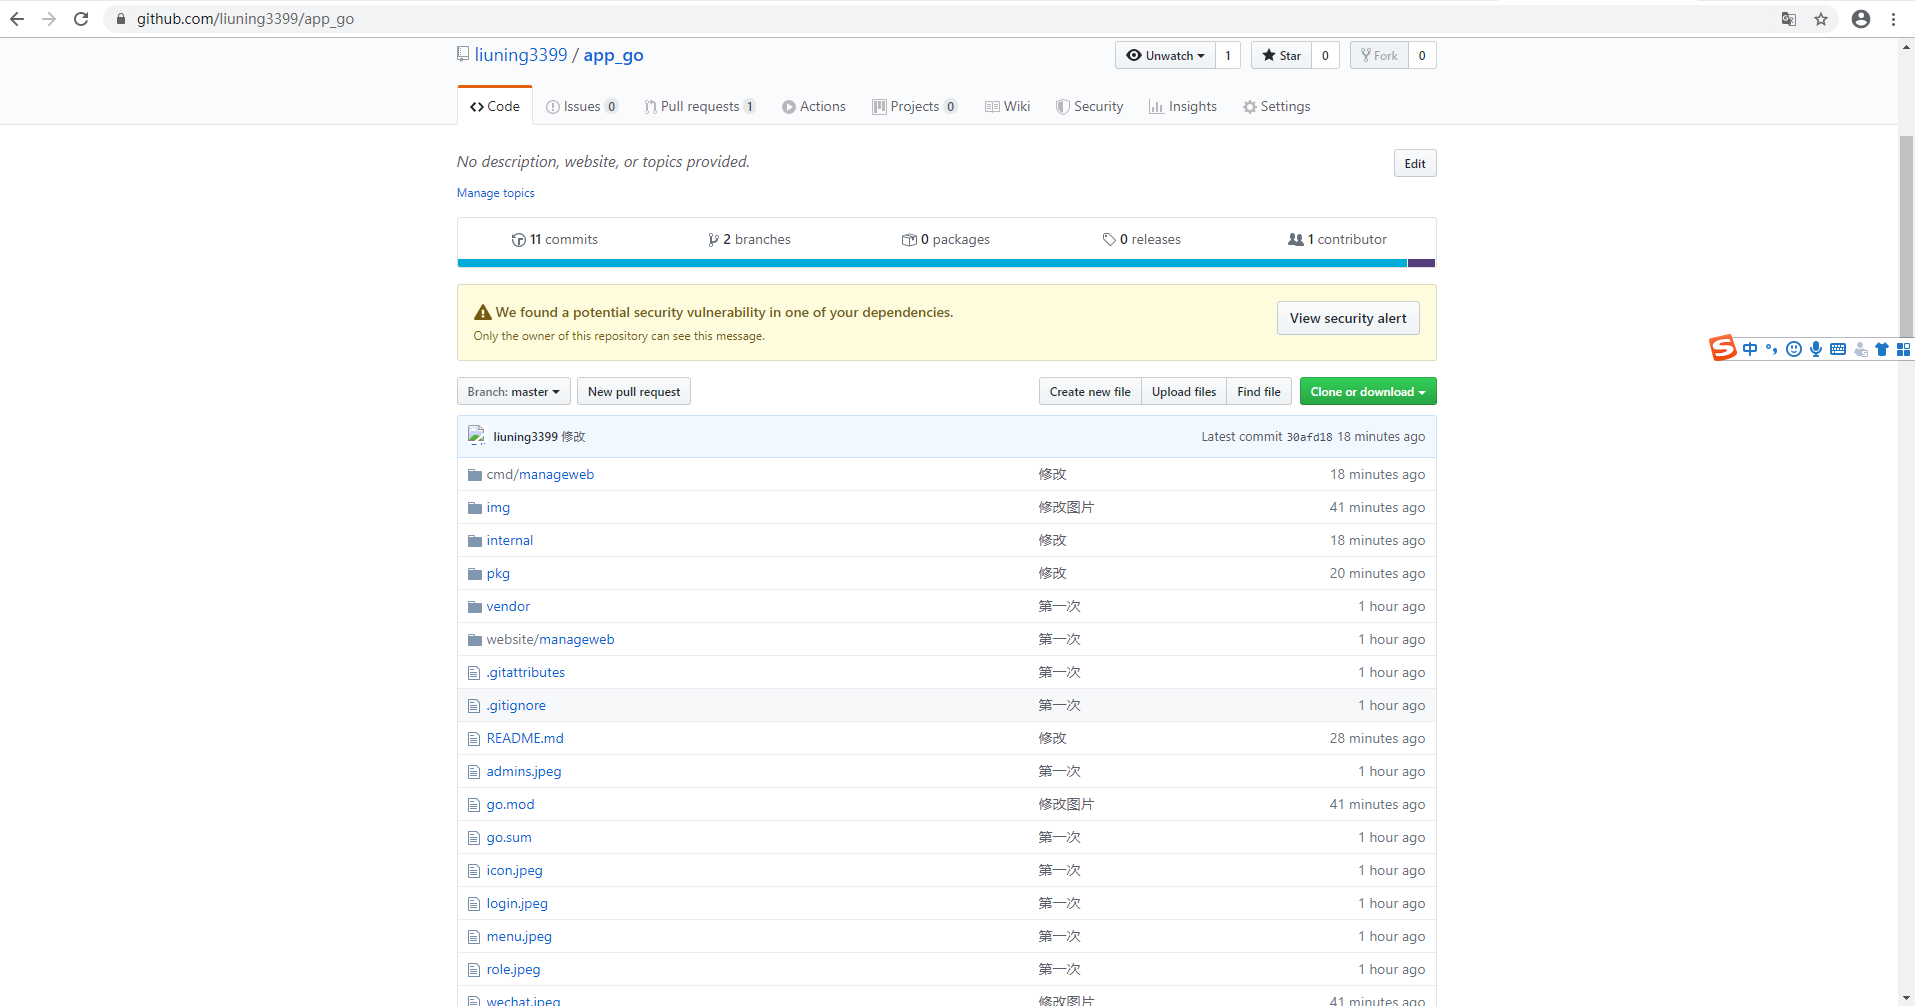Open the pkg folder link
Image resolution: width=1915 pixels, height=1006 pixels.
point(498,574)
